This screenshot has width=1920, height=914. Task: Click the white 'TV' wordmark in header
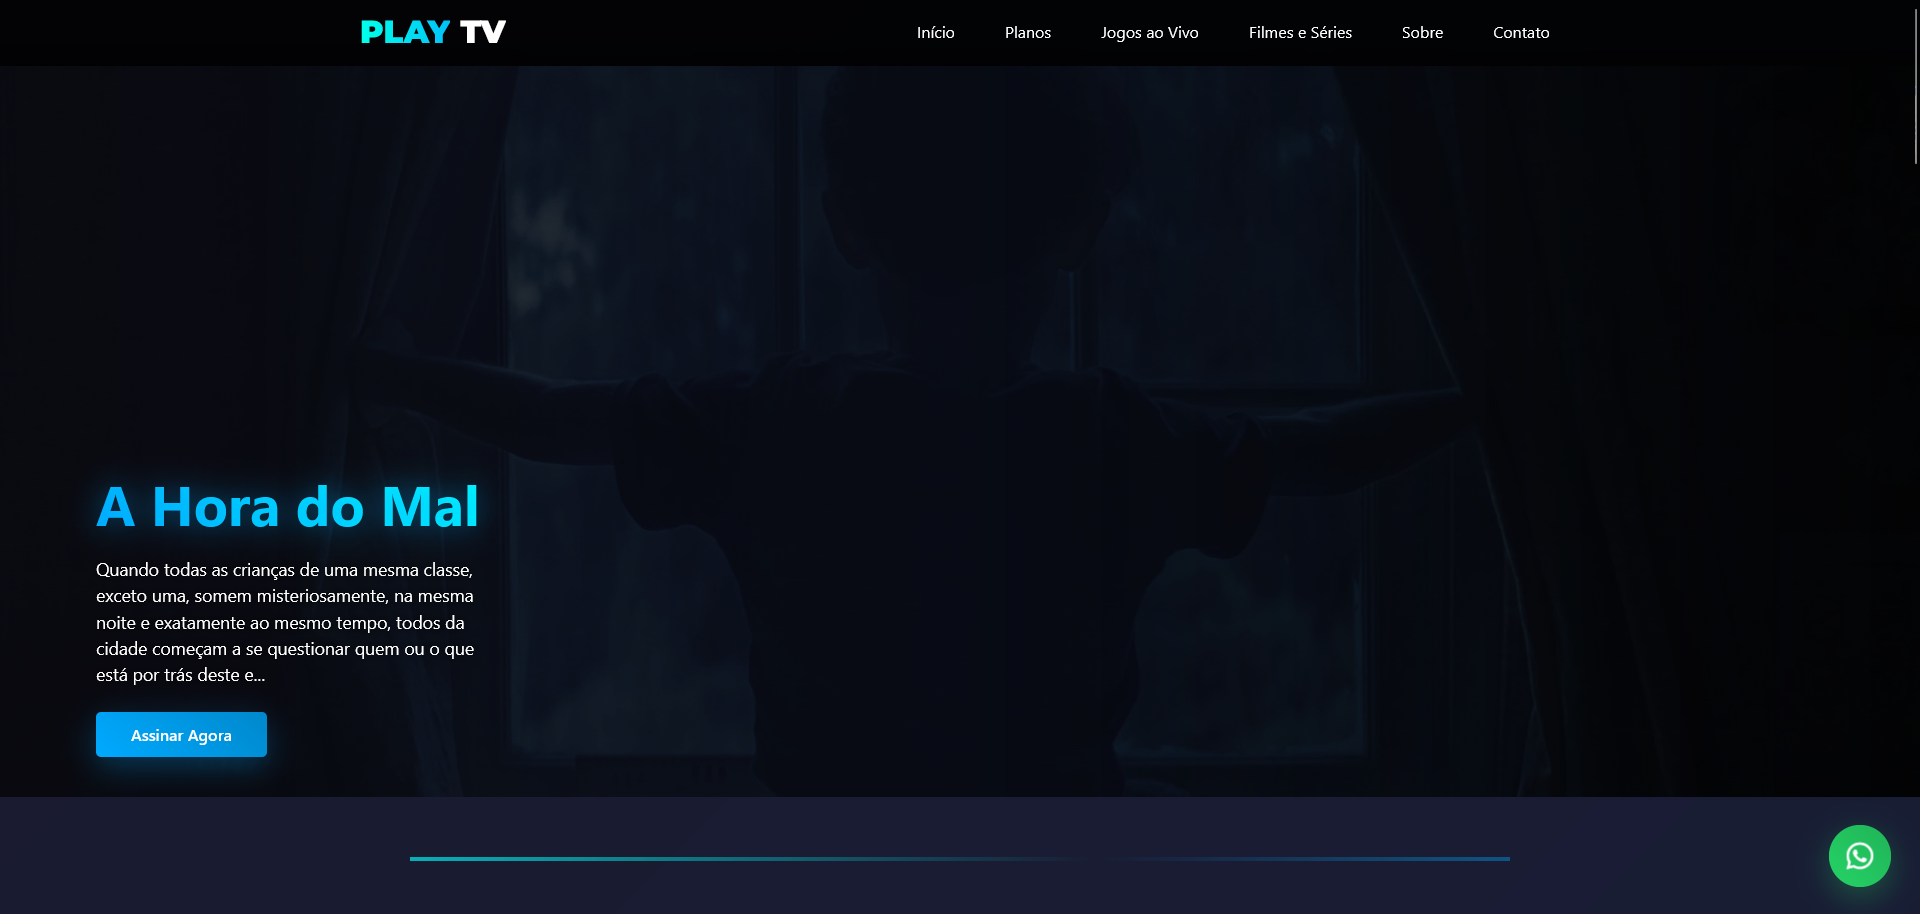point(485,31)
